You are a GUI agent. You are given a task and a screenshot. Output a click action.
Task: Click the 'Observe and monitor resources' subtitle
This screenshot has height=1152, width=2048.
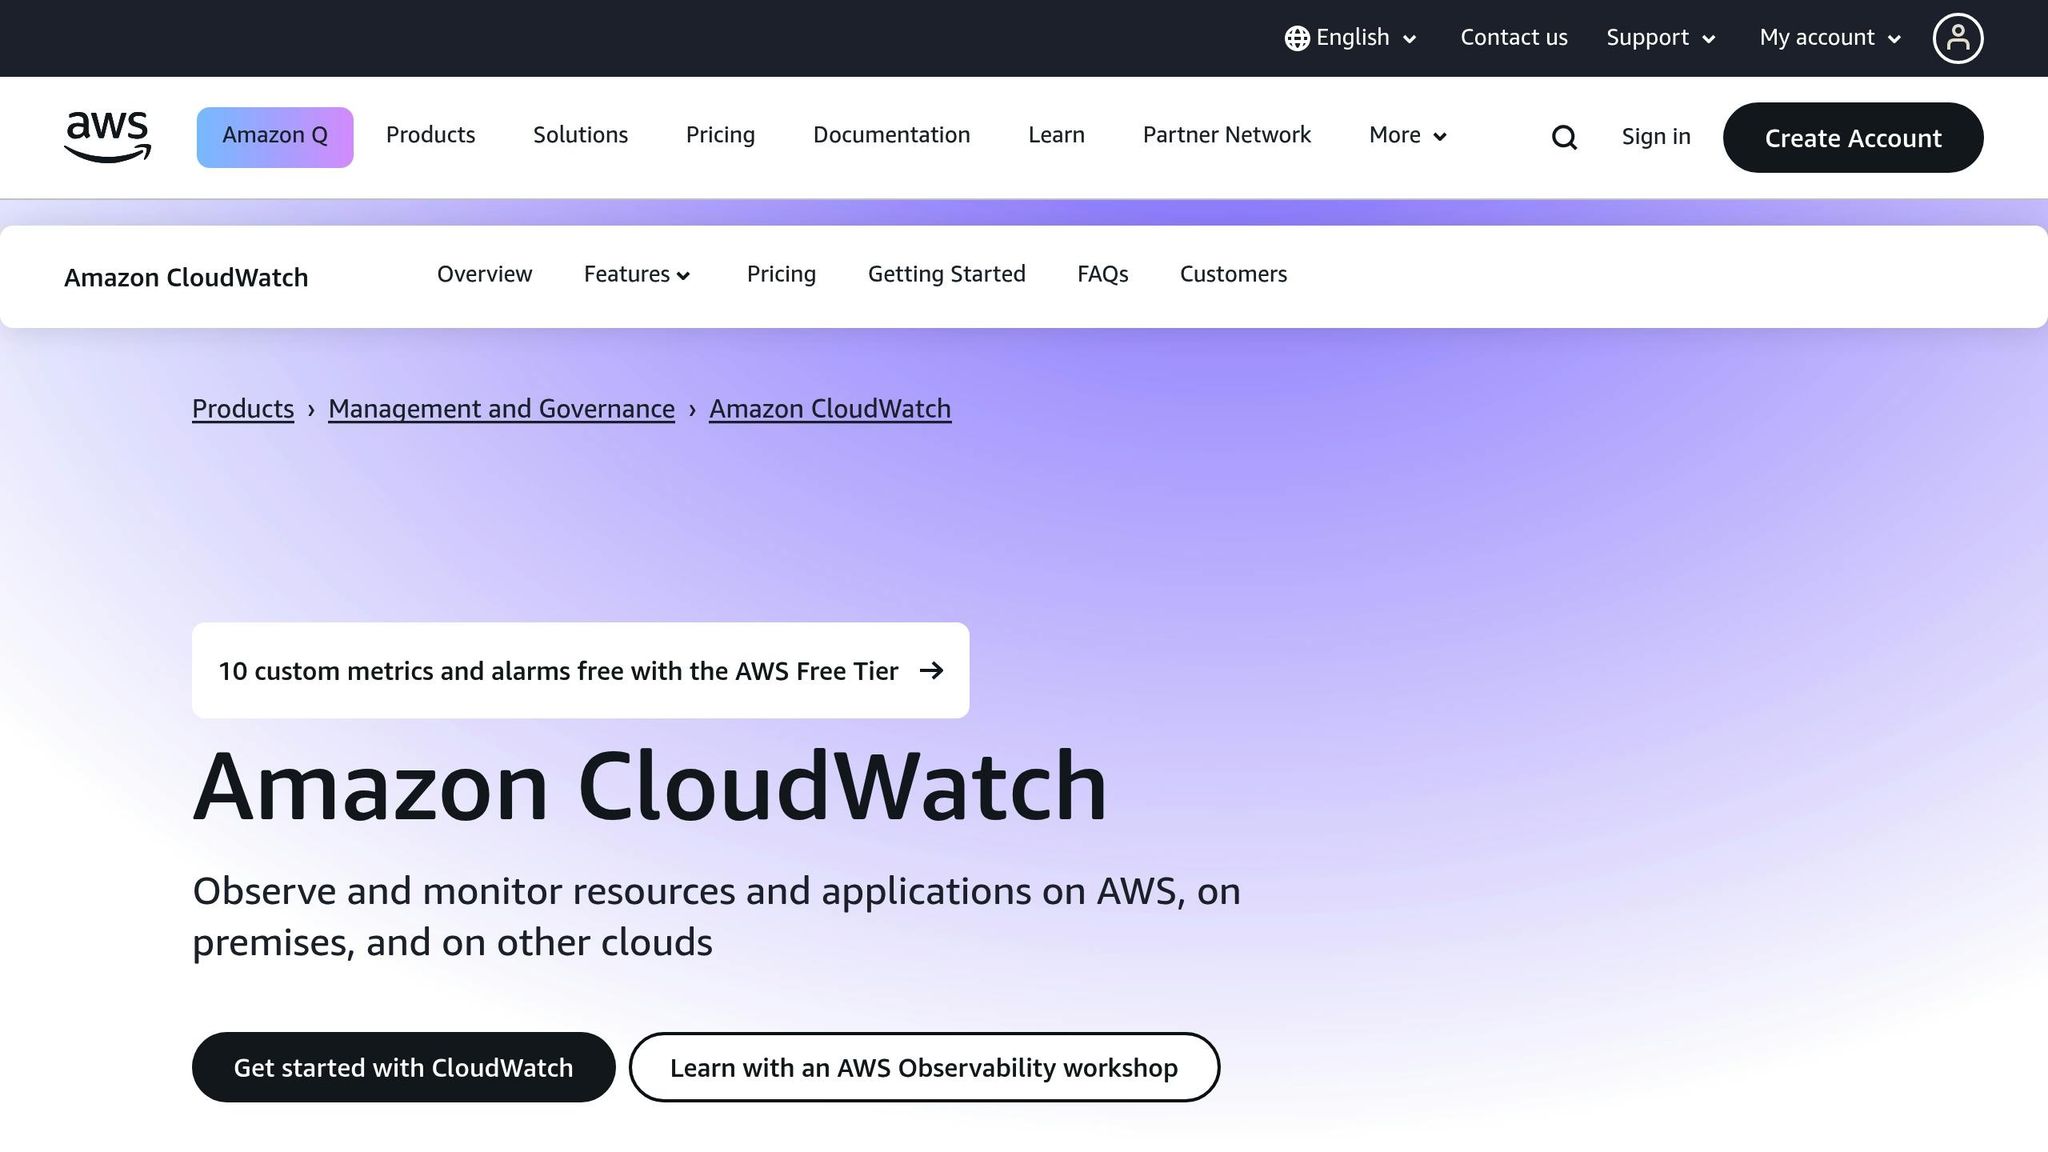tap(716, 916)
